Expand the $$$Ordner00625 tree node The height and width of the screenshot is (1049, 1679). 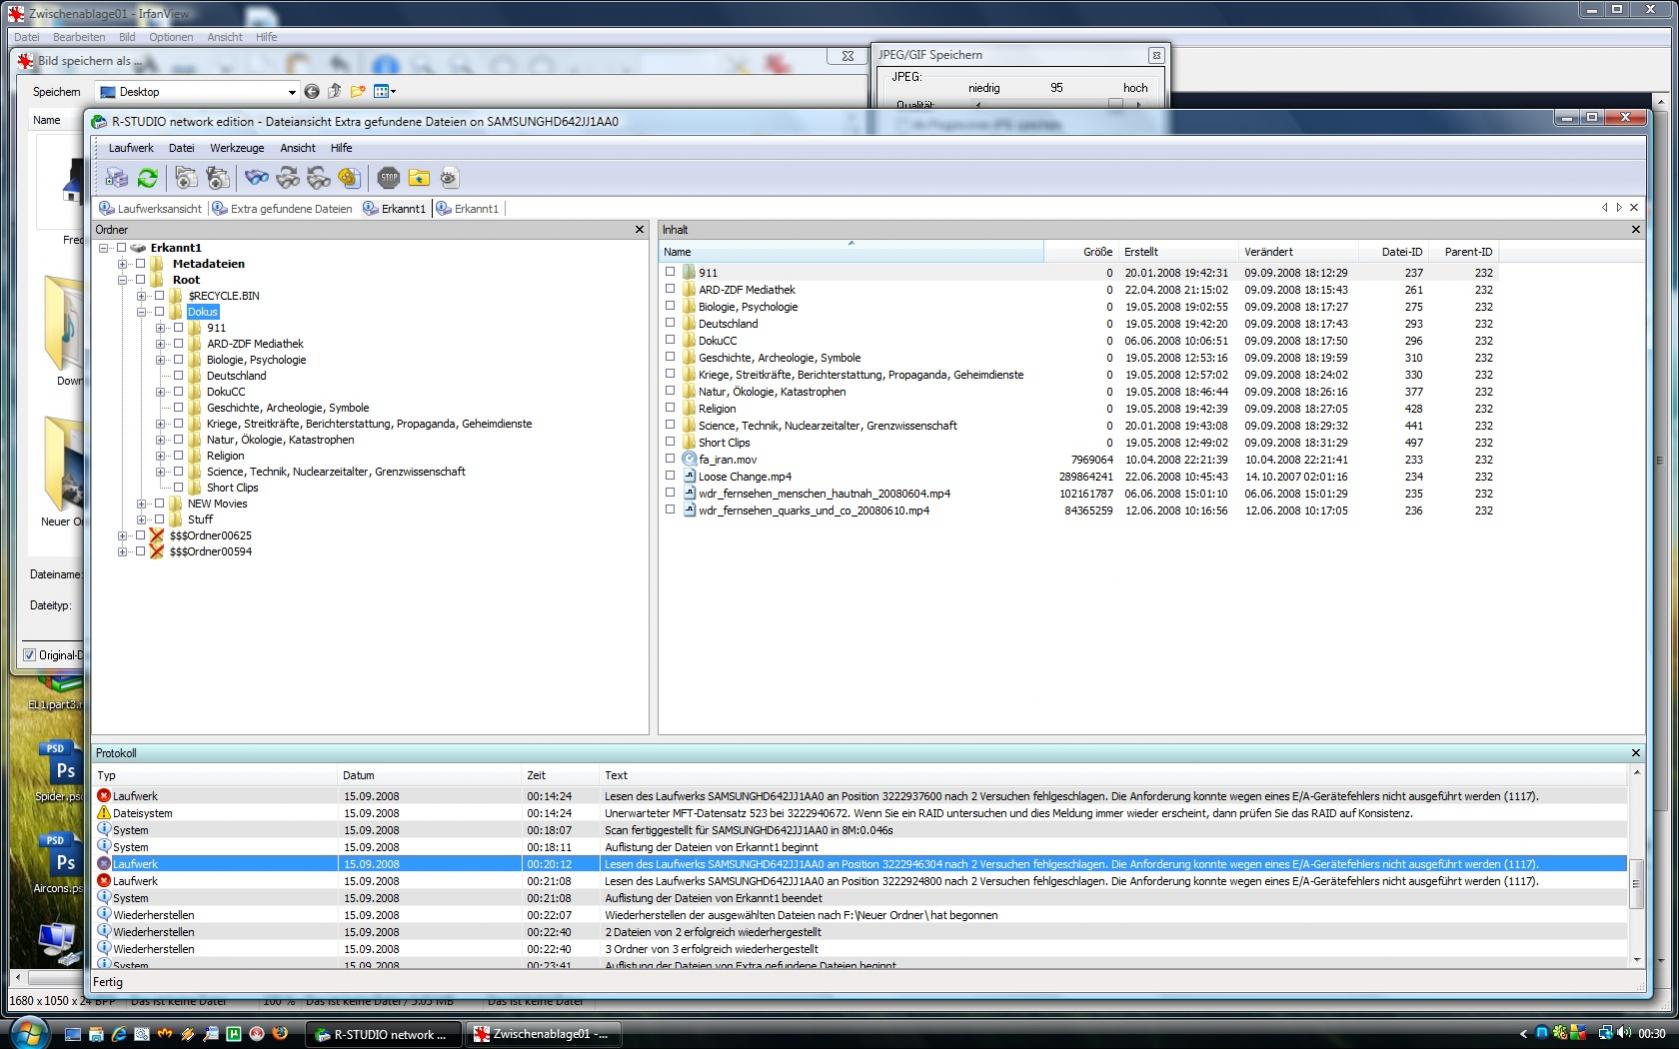click(122, 536)
